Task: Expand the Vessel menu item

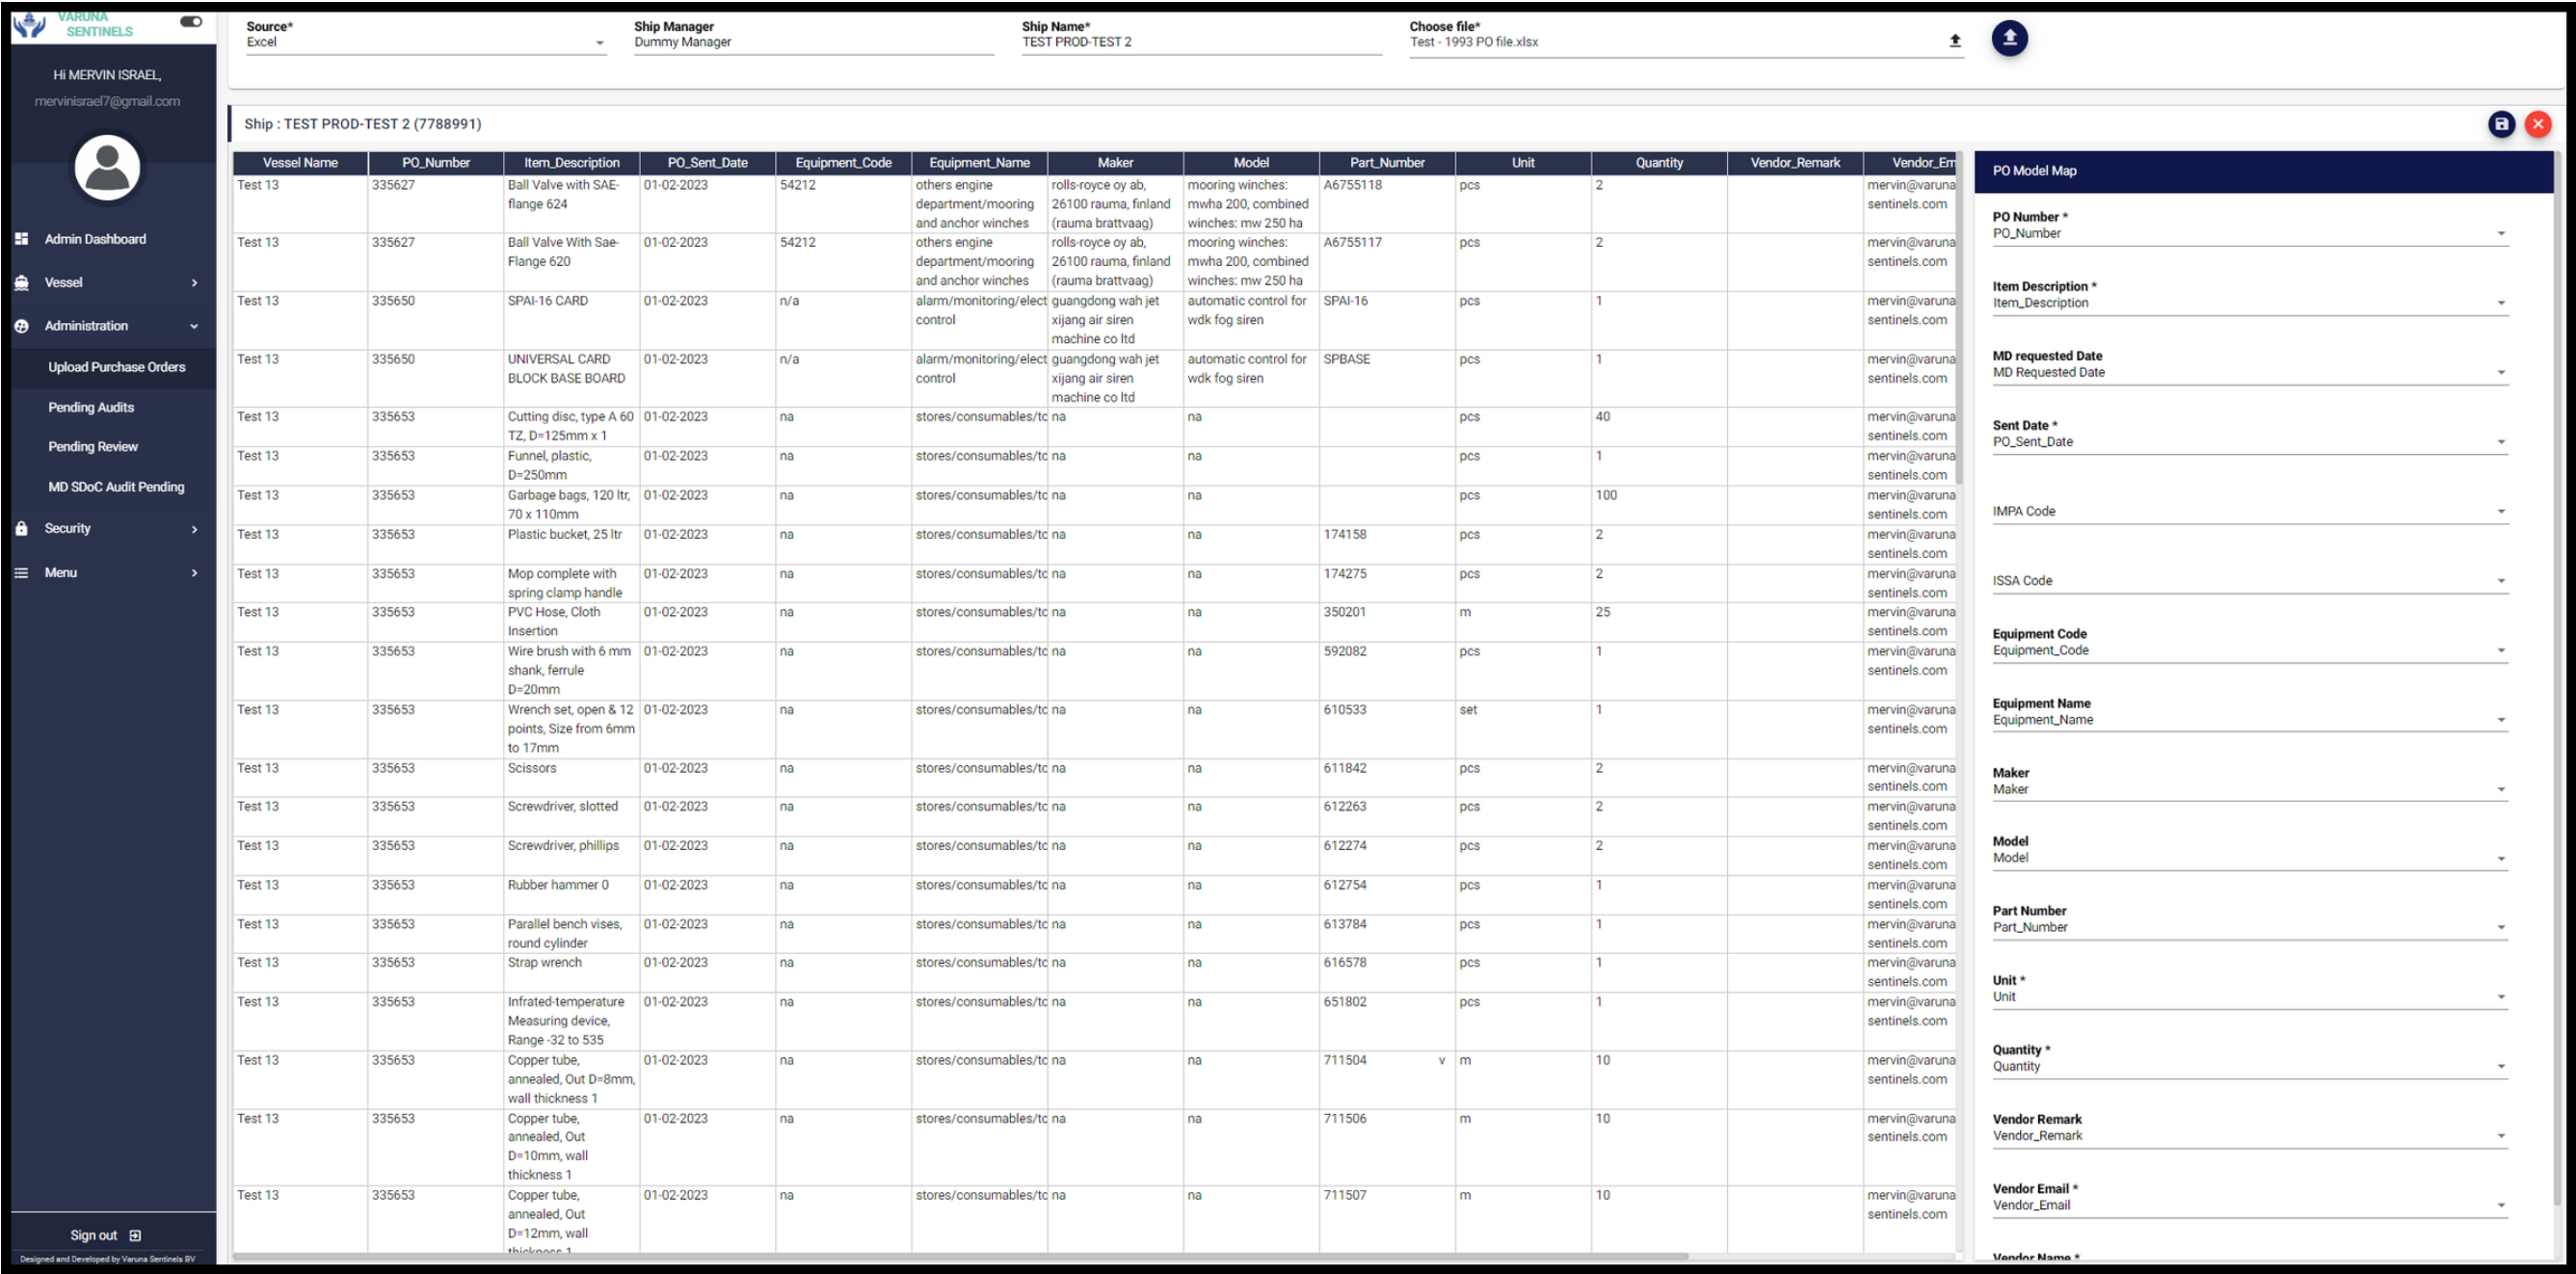Action: click(x=107, y=283)
